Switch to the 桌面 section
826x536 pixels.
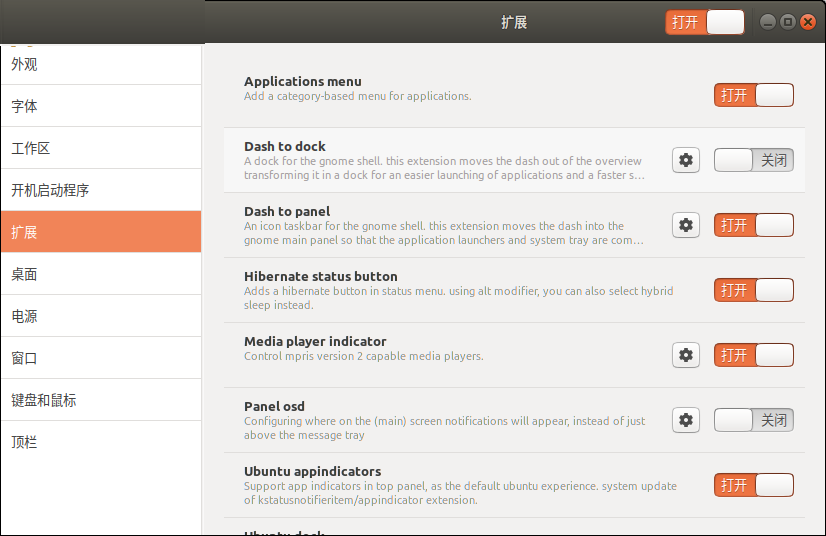pyautogui.click(x=100, y=274)
